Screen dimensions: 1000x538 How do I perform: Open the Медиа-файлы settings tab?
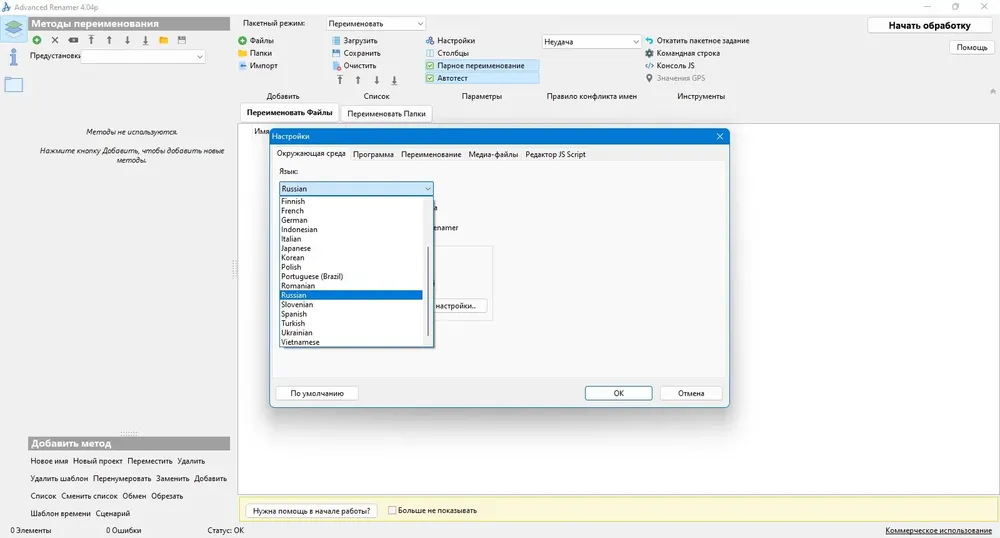493,154
